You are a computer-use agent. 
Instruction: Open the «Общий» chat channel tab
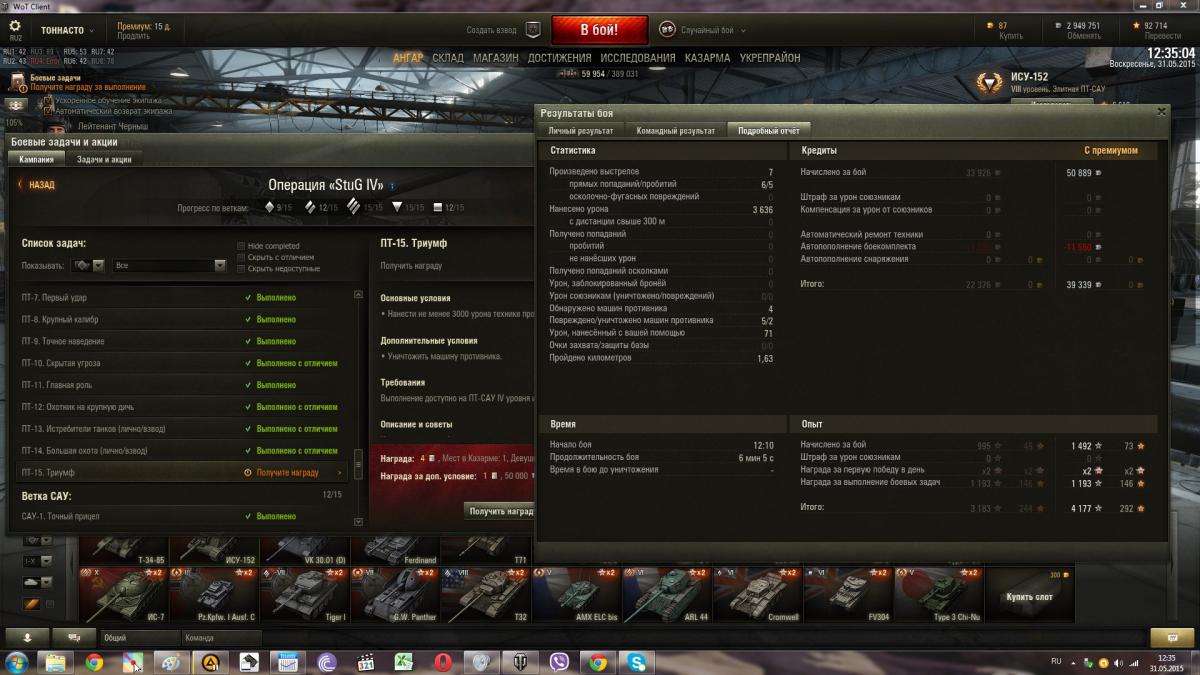pyautogui.click(x=138, y=637)
